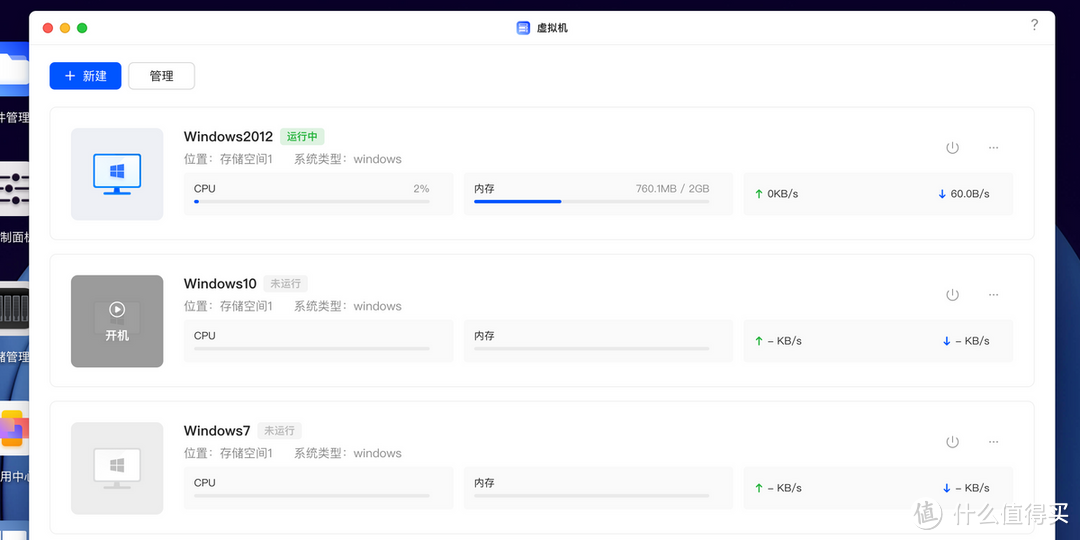Viewport: 1080px width, 540px height.
Task: Open the storage manager icon on the desktop
Action: coord(14,308)
